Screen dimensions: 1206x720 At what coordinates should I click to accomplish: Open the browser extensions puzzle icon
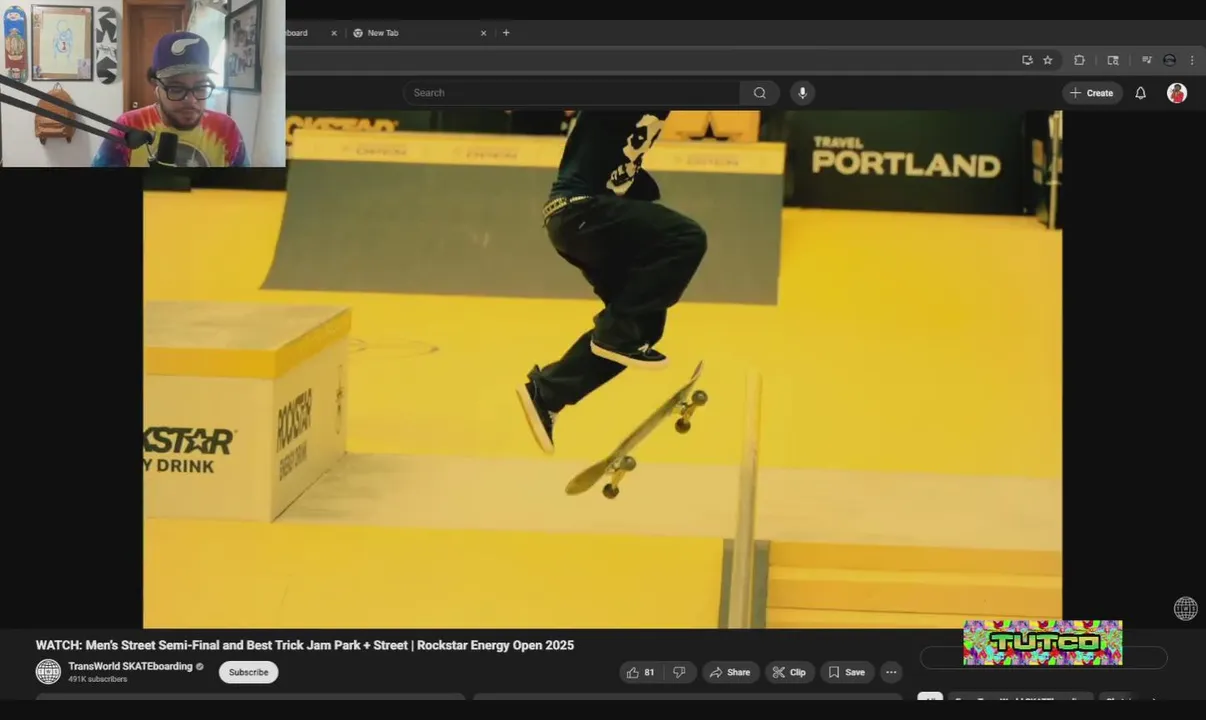tap(1079, 60)
